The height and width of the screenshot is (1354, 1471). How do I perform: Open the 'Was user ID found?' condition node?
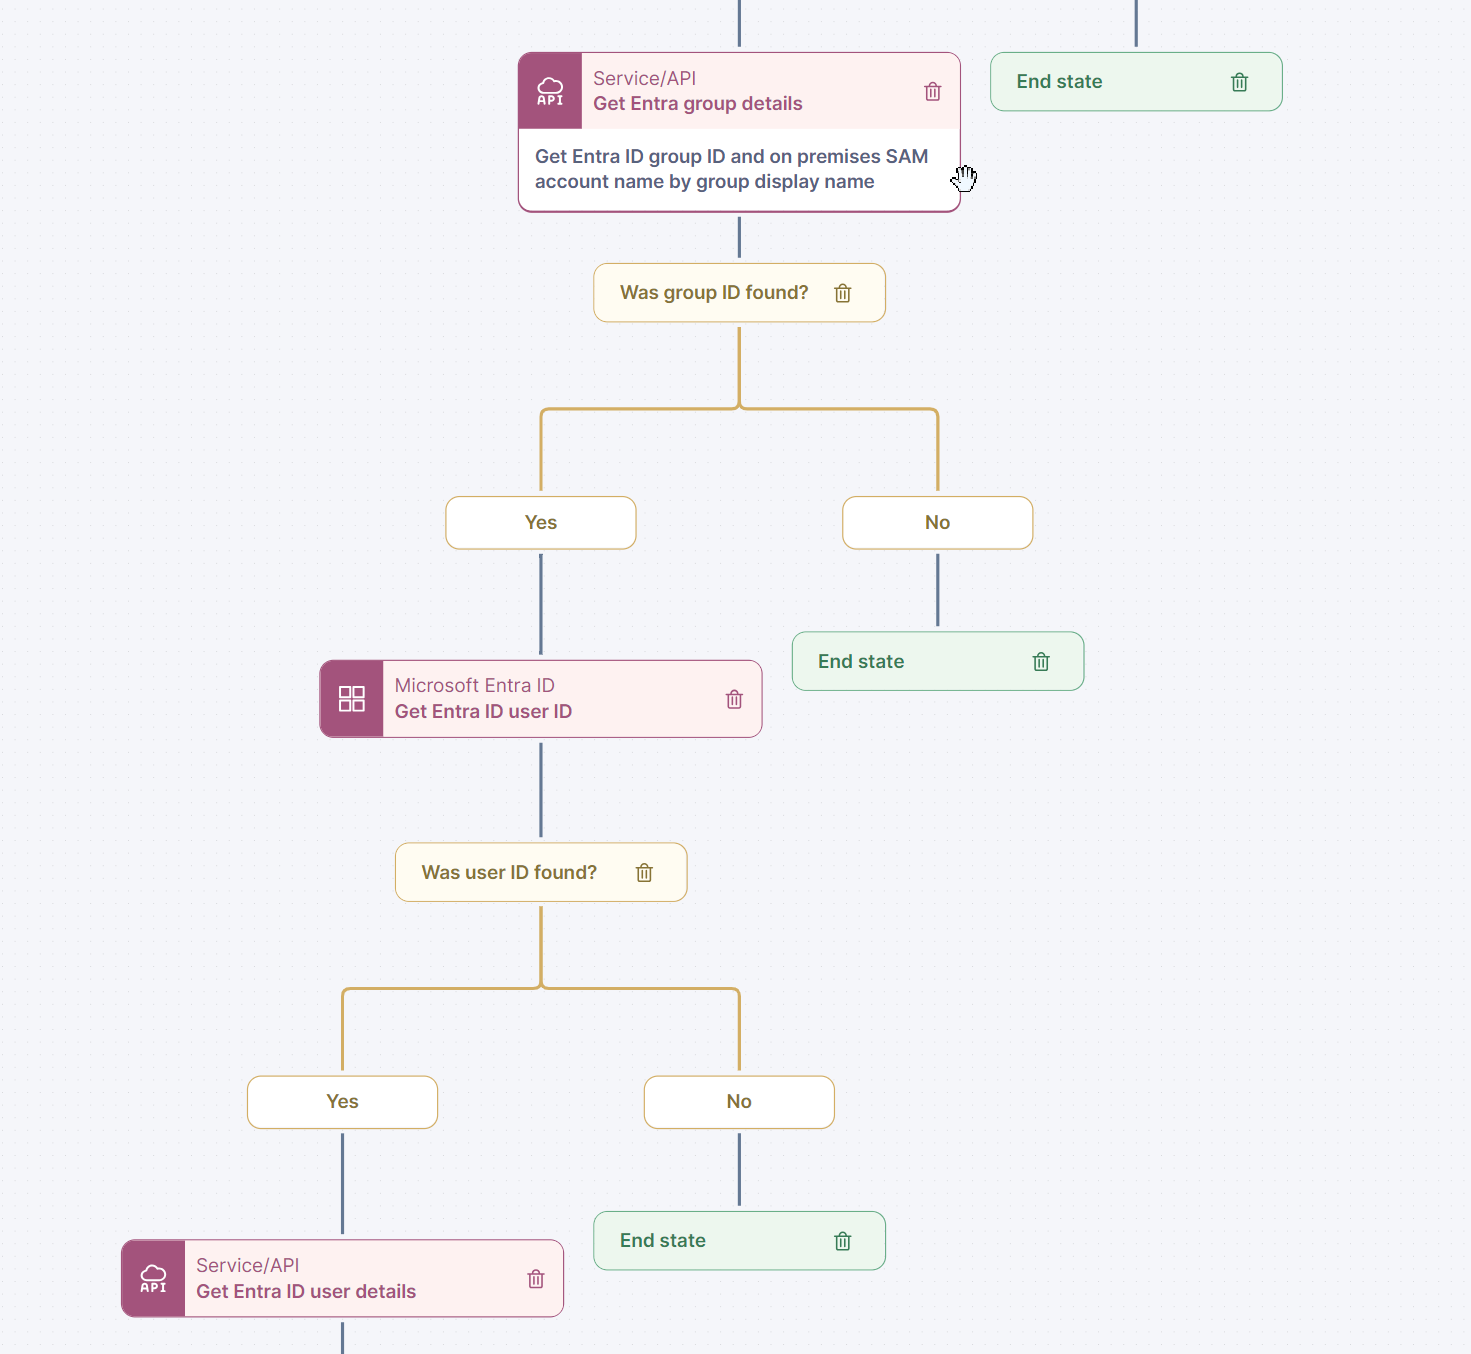[509, 873]
